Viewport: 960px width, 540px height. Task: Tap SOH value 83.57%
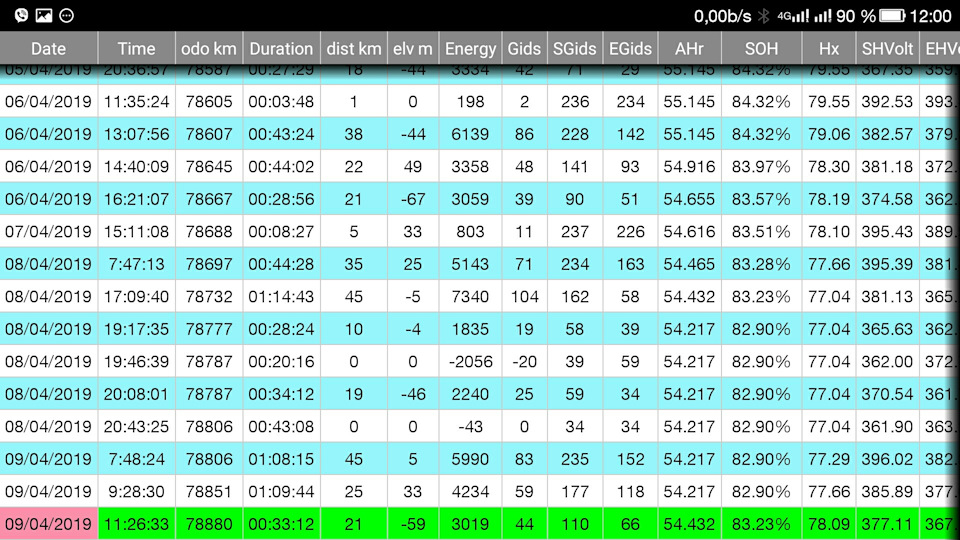pyautogui.click(x=761, y=199)
